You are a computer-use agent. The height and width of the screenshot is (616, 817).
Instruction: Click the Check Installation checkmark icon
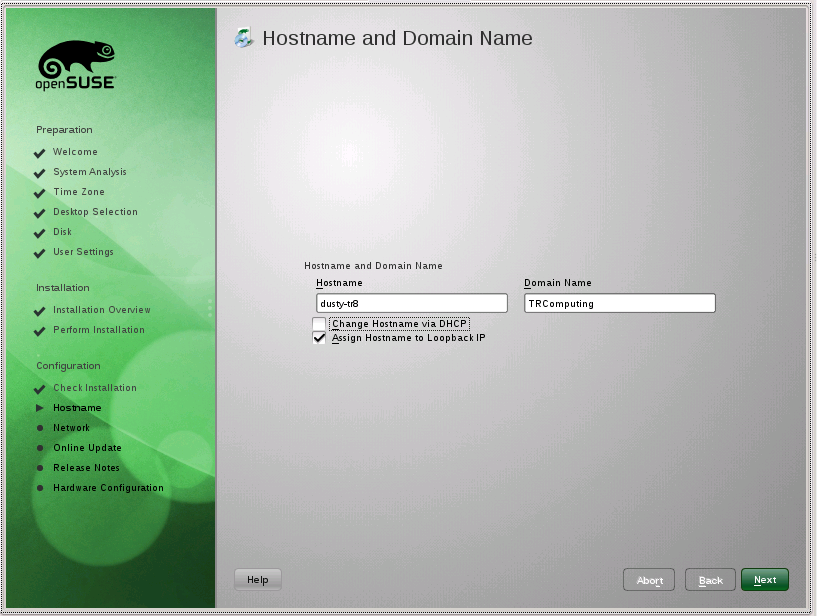coord(40,389)
